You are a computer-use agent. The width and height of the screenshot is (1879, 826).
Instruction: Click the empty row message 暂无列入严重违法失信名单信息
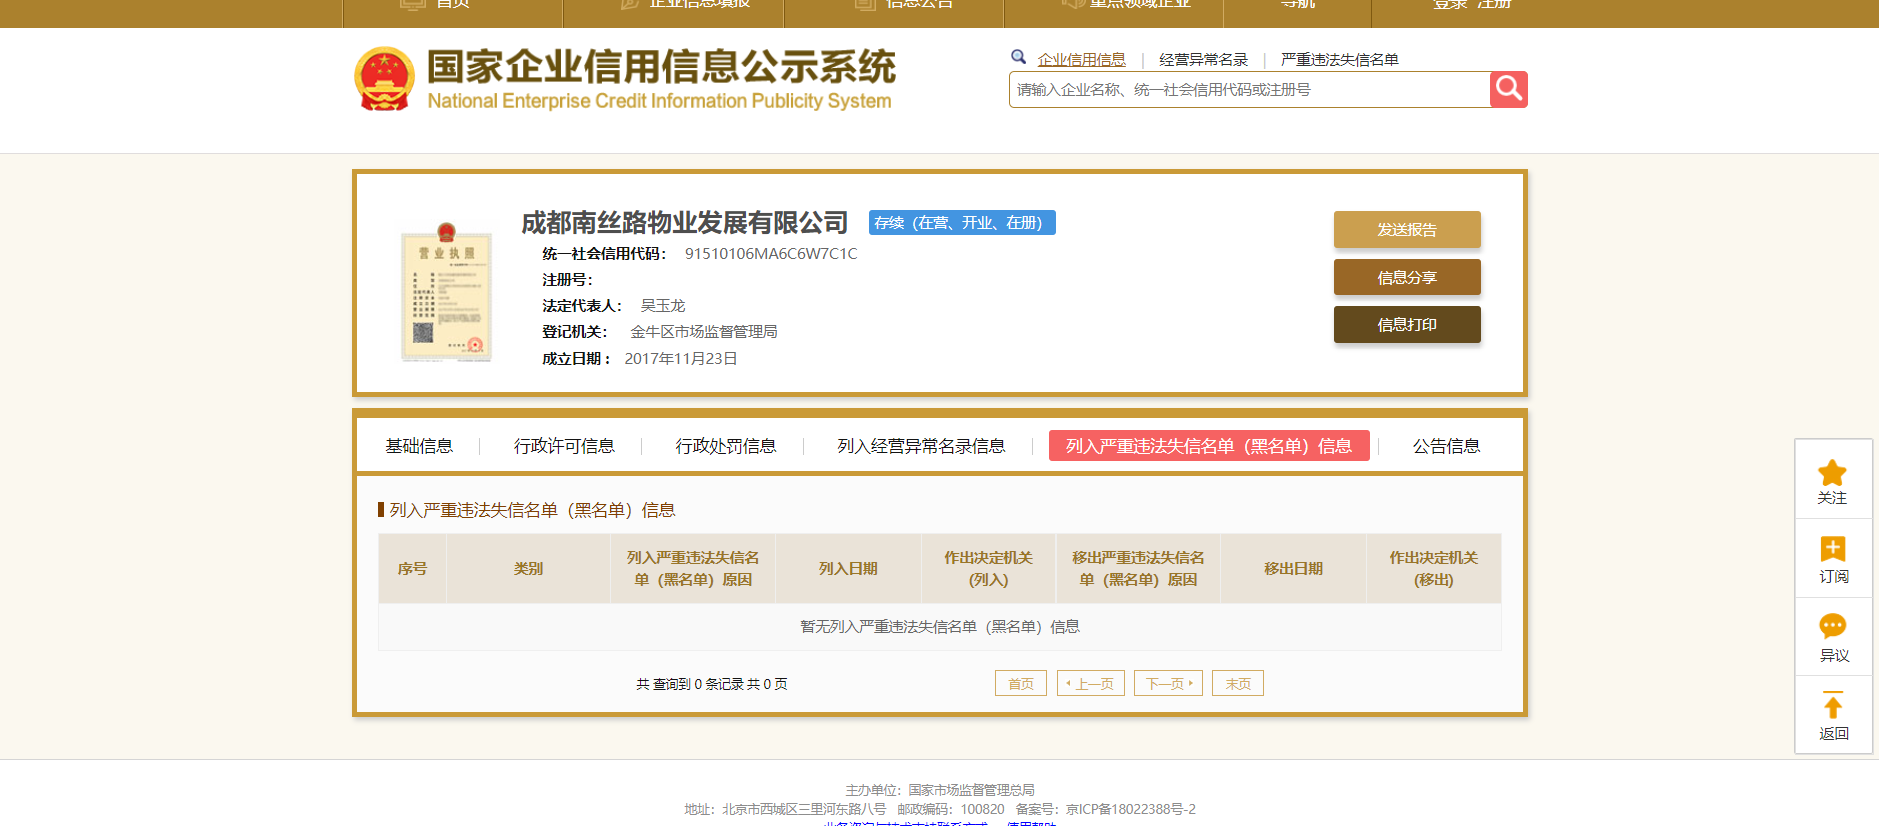(x=940, y=627)
